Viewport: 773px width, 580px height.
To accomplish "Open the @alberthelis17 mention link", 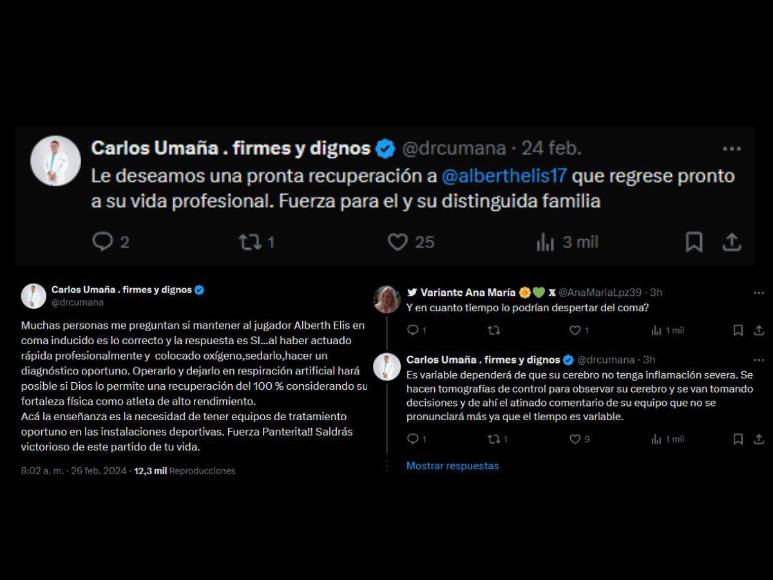I will point(504,176).
